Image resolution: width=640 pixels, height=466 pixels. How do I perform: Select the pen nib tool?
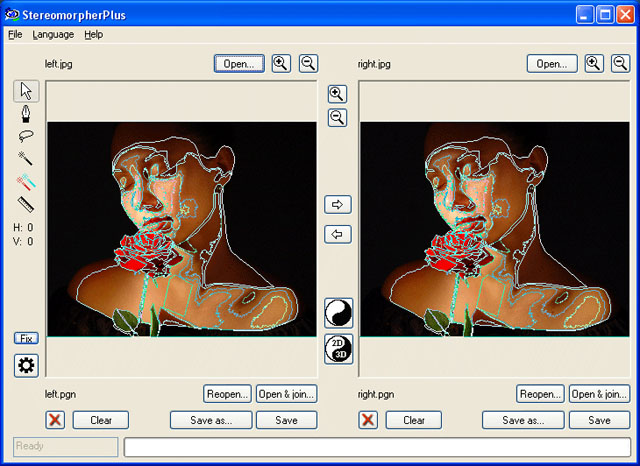point(26,115)
